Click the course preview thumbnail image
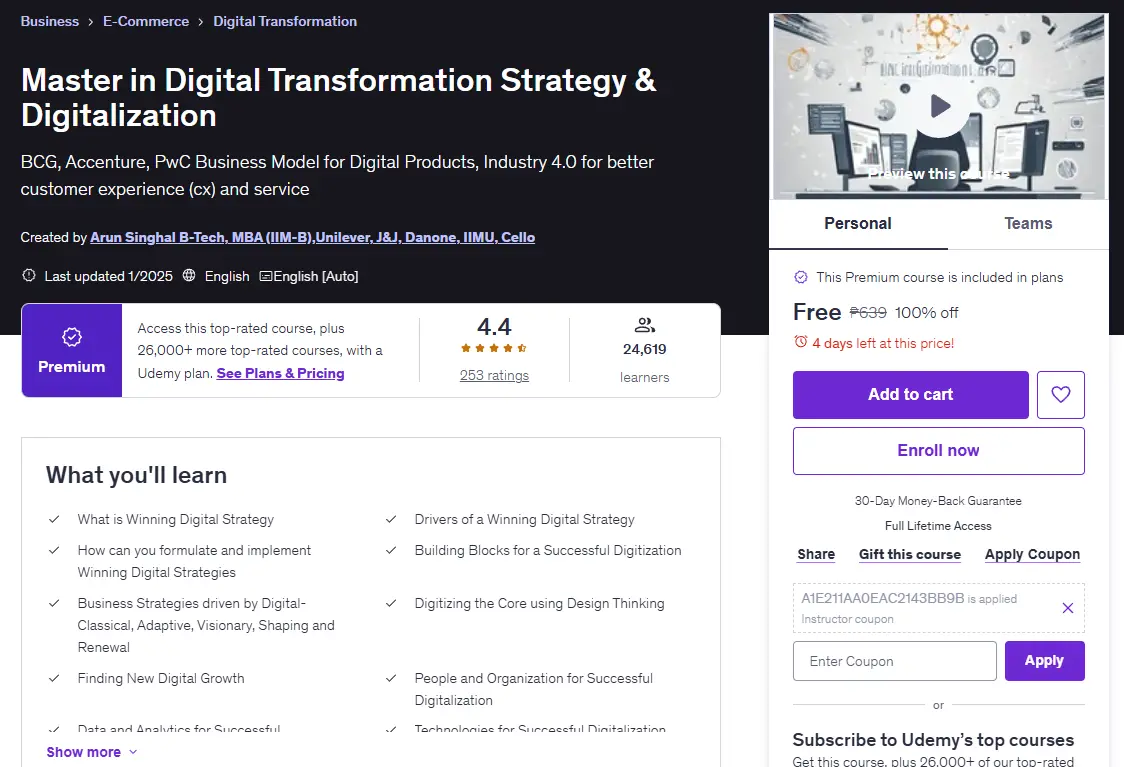 [939, 107]
